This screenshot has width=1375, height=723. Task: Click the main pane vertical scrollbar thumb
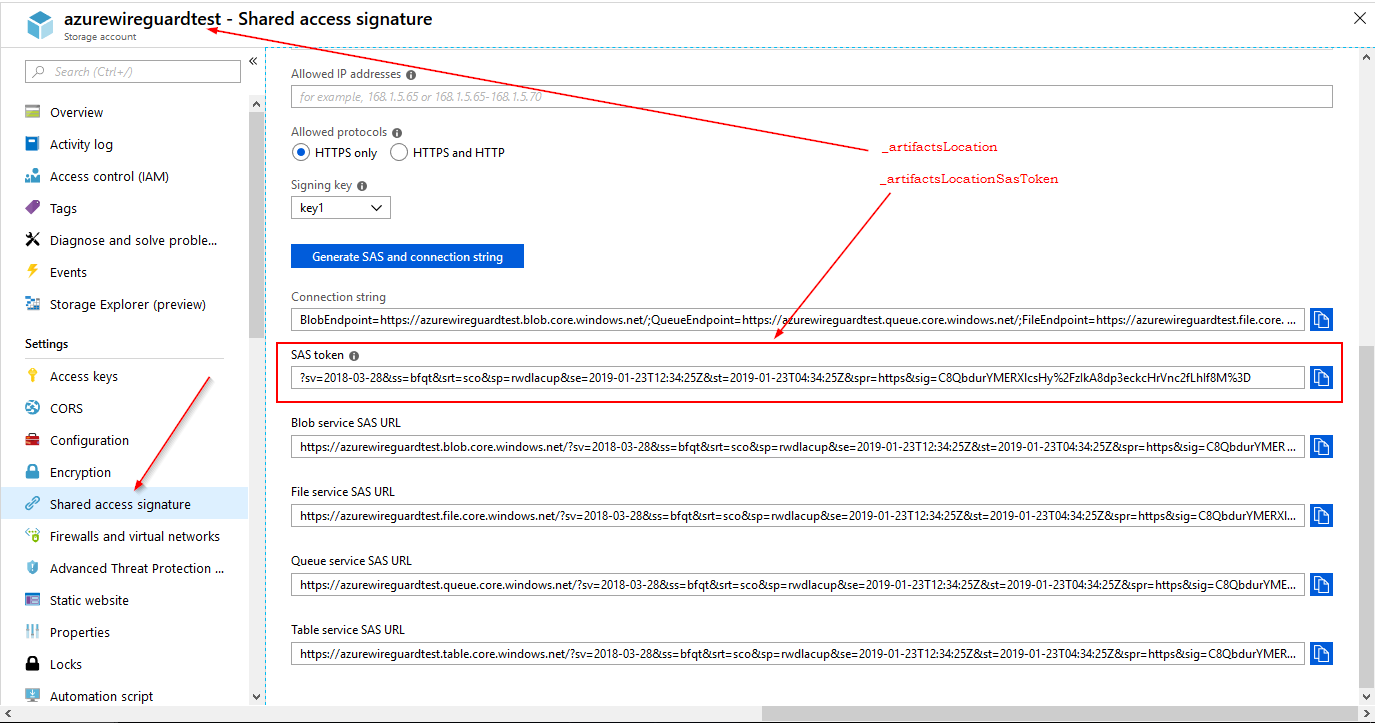pyautogui.click(x=1366, y=516)
